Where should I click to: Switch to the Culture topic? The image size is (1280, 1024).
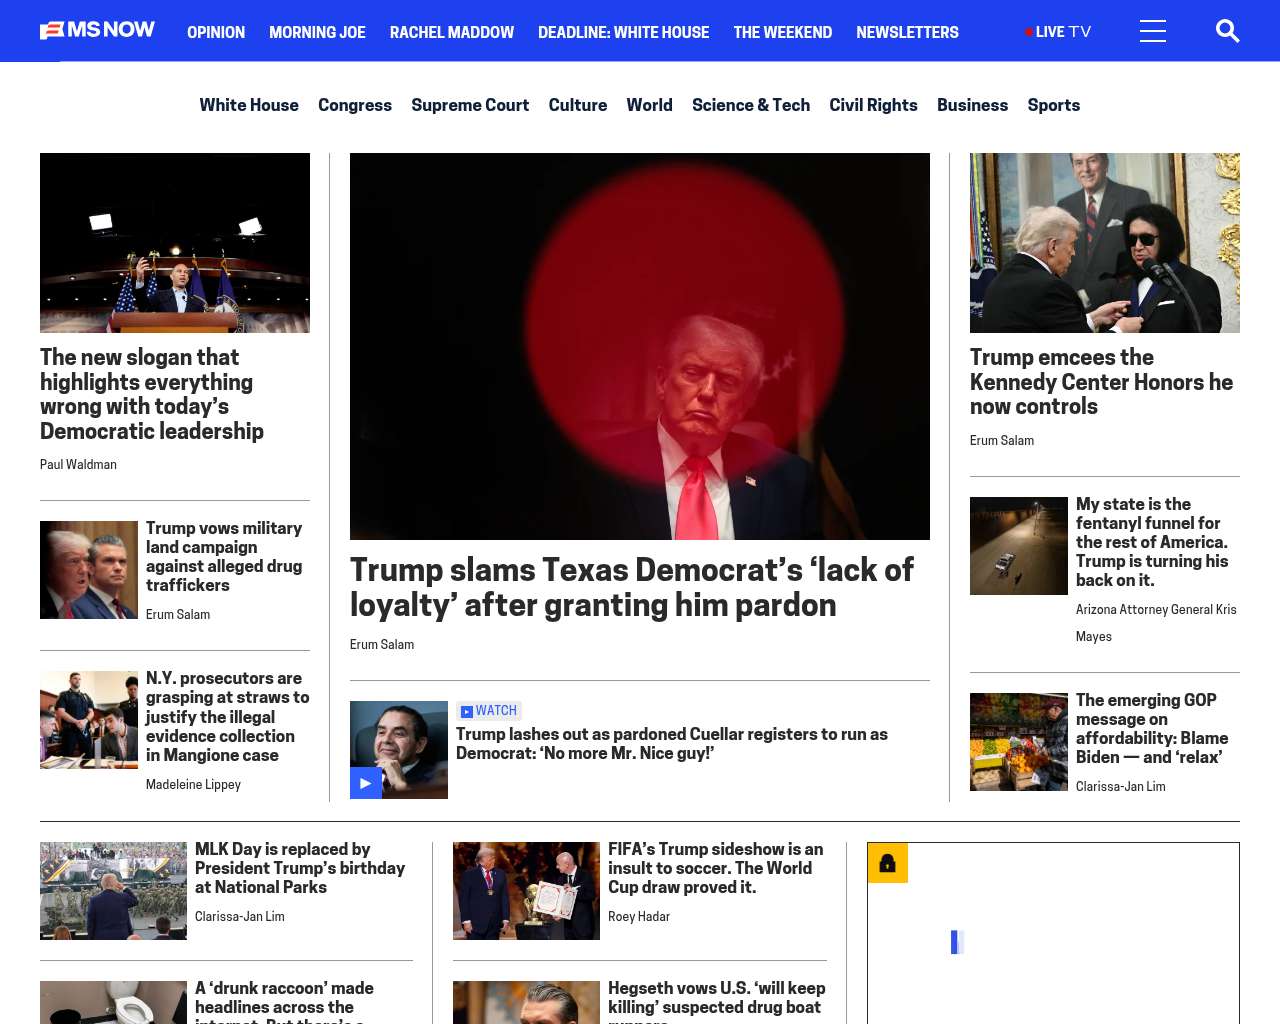(x=578, y=105)
